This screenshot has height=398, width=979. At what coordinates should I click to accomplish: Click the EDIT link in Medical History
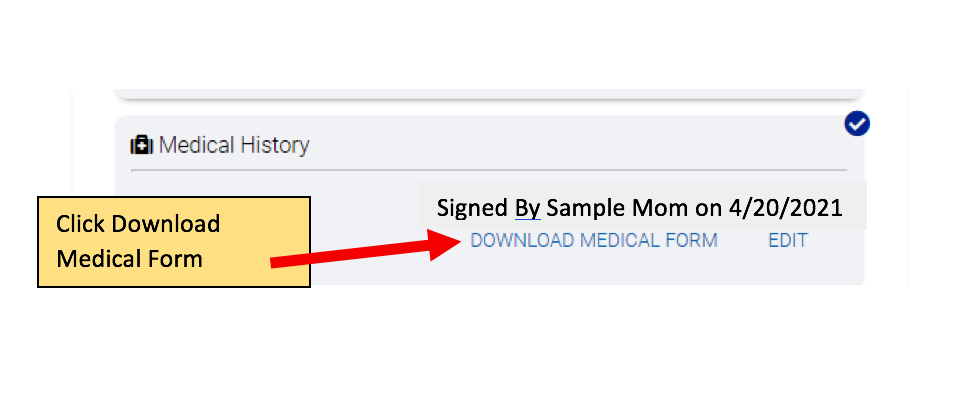coord(788,241)
